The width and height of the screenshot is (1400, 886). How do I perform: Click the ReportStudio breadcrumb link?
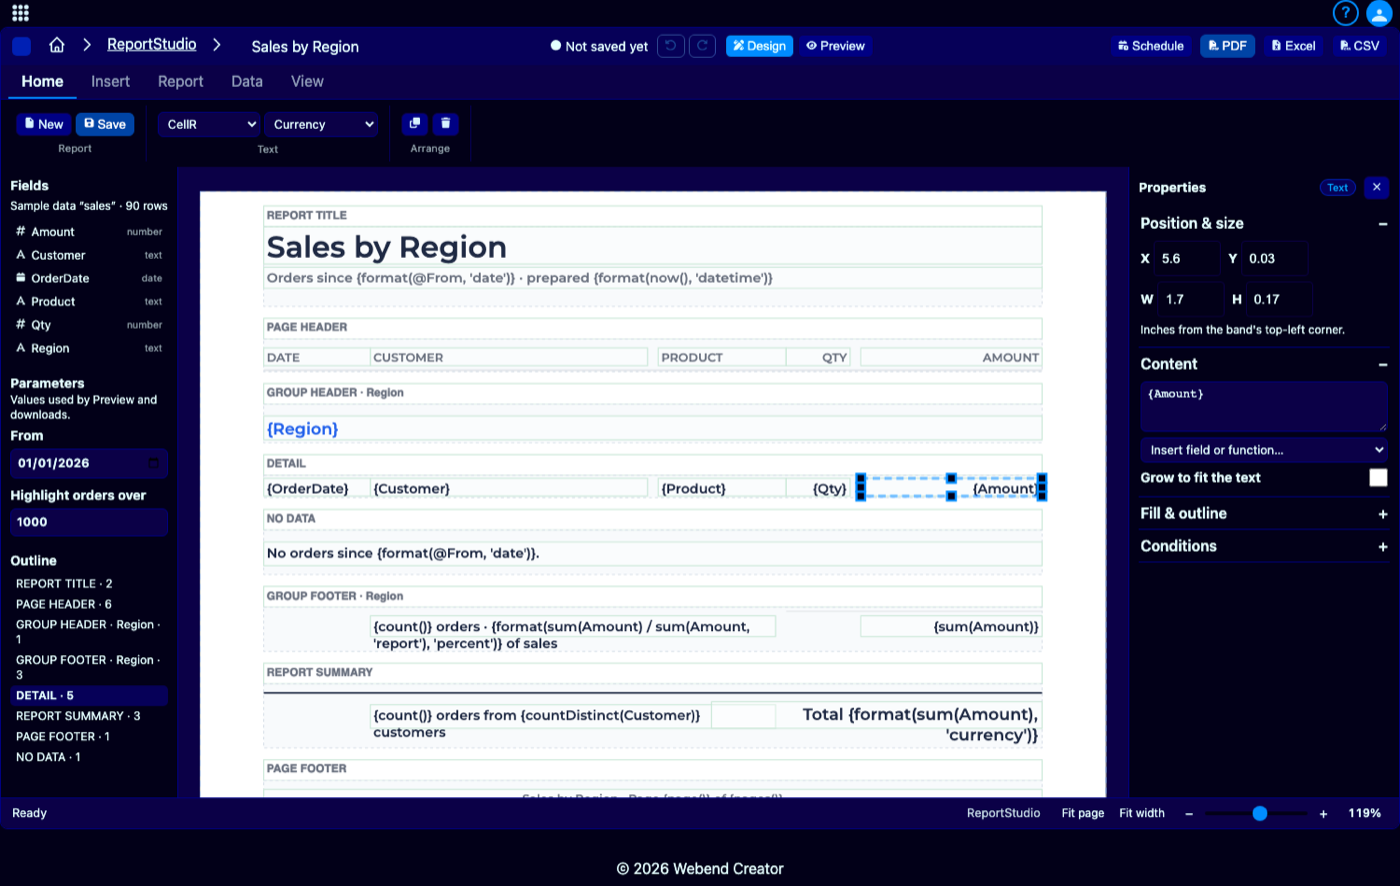(152, 45)
